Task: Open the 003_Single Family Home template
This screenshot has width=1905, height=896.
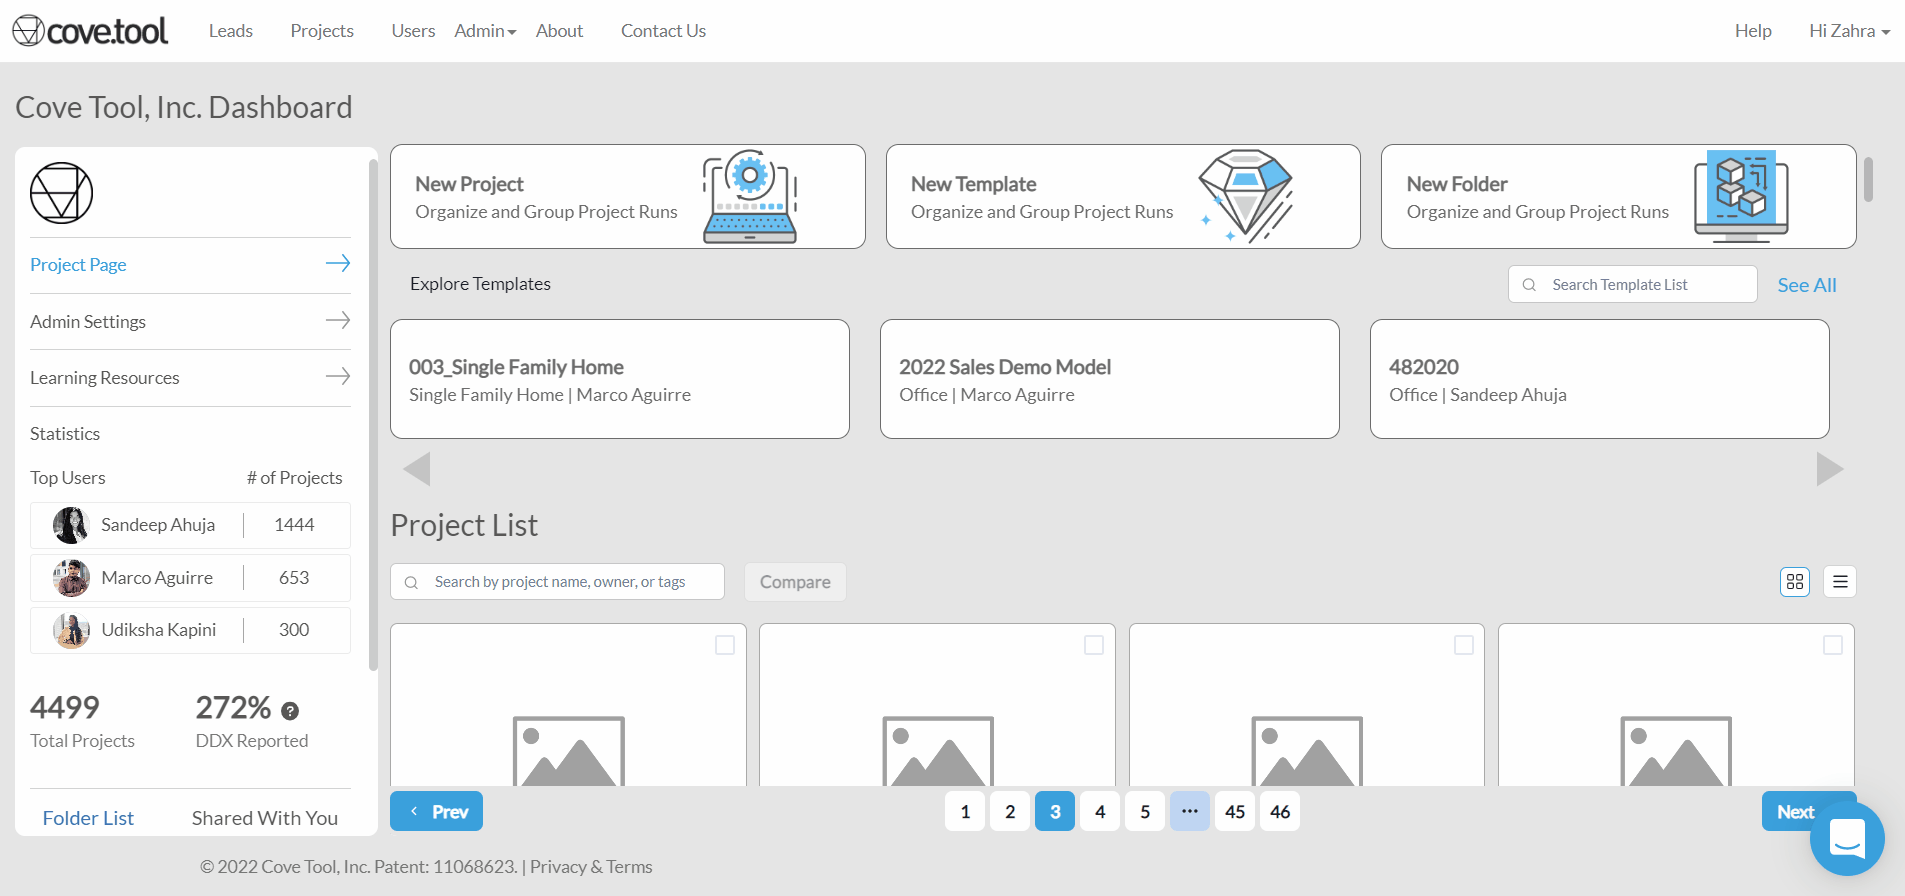Action: pos(620,379)
